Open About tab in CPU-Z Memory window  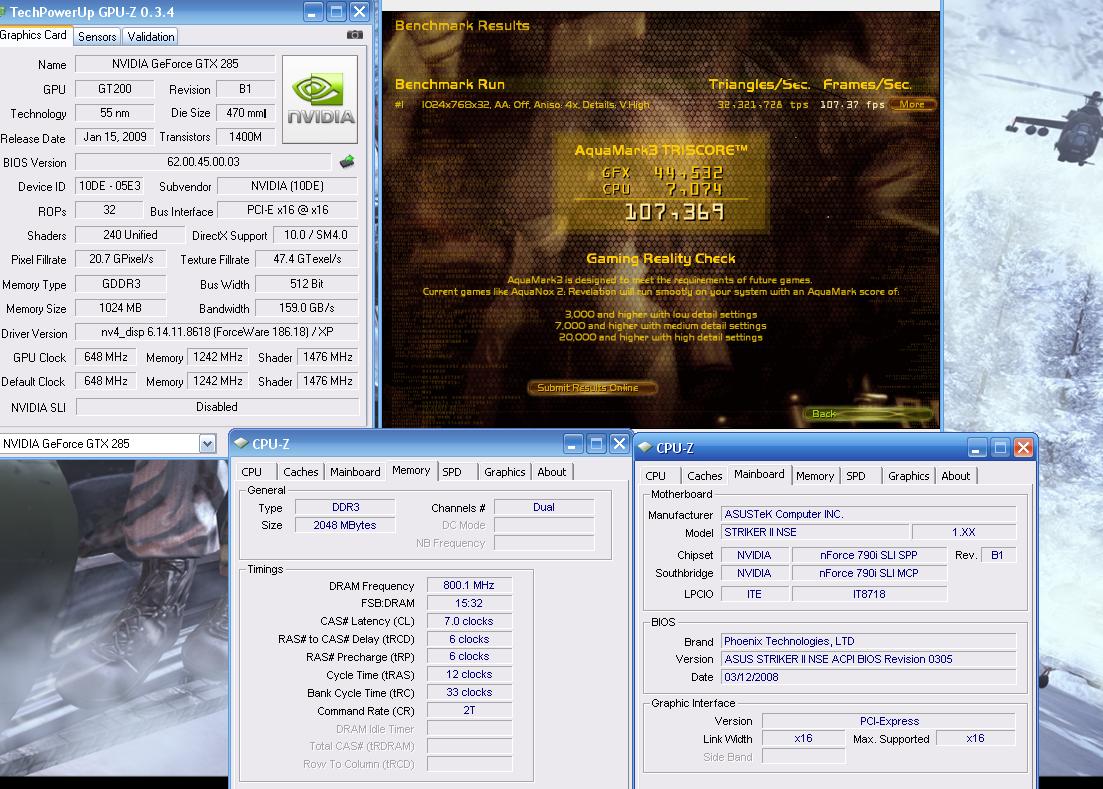point(552,472)
